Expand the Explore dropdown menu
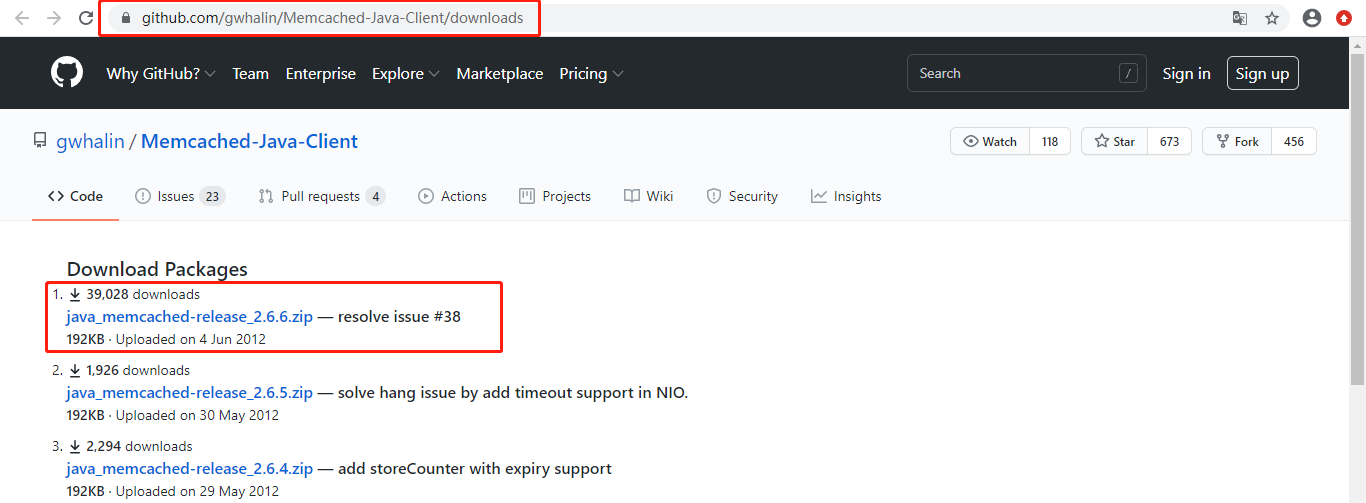Image resolution: width=1366 pixels, height=503 pixels. point(405,73)
